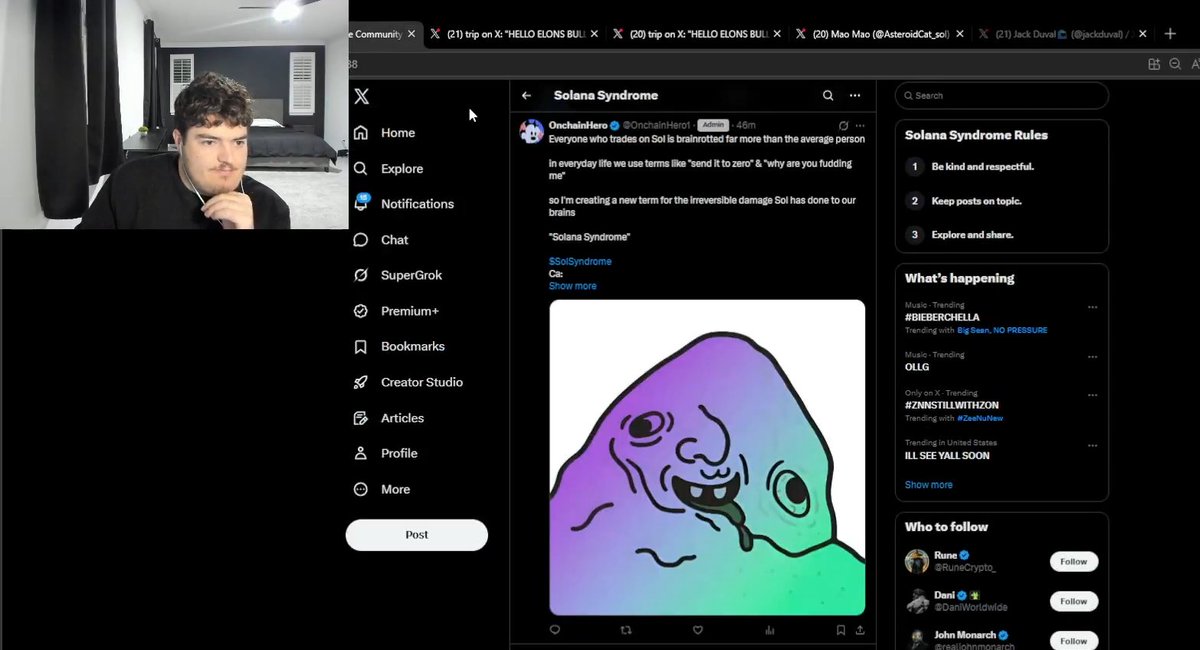The width and height of the screenshot is (1200, 650).
Task: Open options for ILL SEE YALL SOON trend
Action: pyautogui.click(x=1092, y=446)
